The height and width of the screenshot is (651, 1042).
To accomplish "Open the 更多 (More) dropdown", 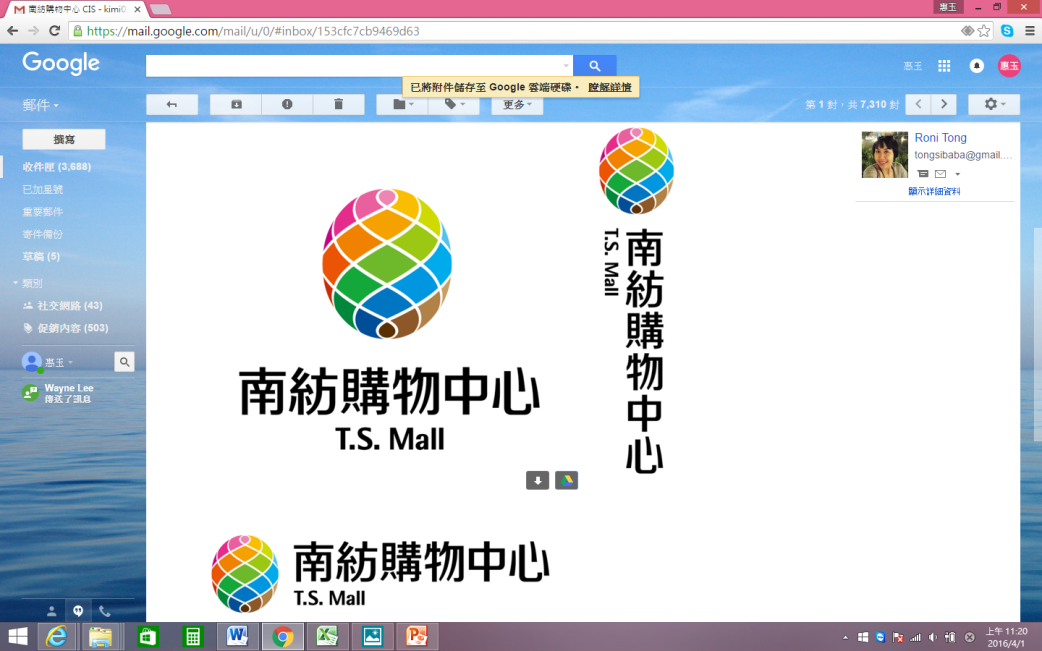I will (517, 104).
